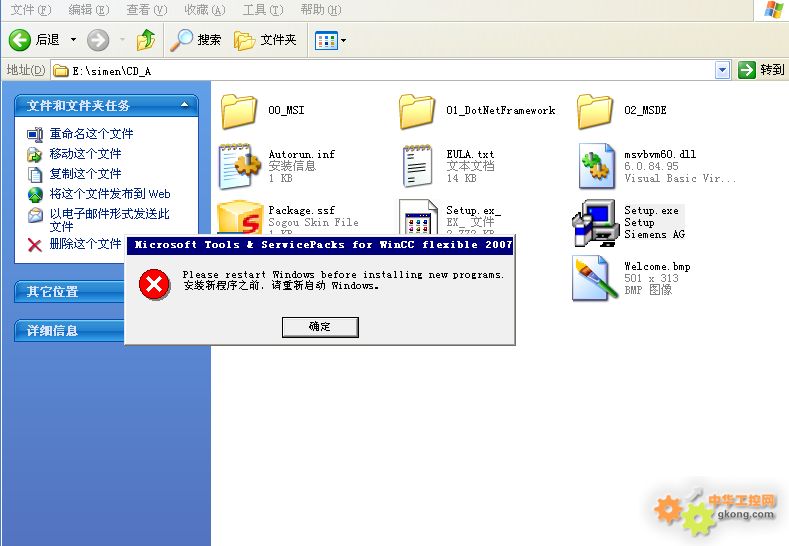
Task: Select the 02_MSDE folder icon
Action: pyautogui.click(x=595, y=111)
